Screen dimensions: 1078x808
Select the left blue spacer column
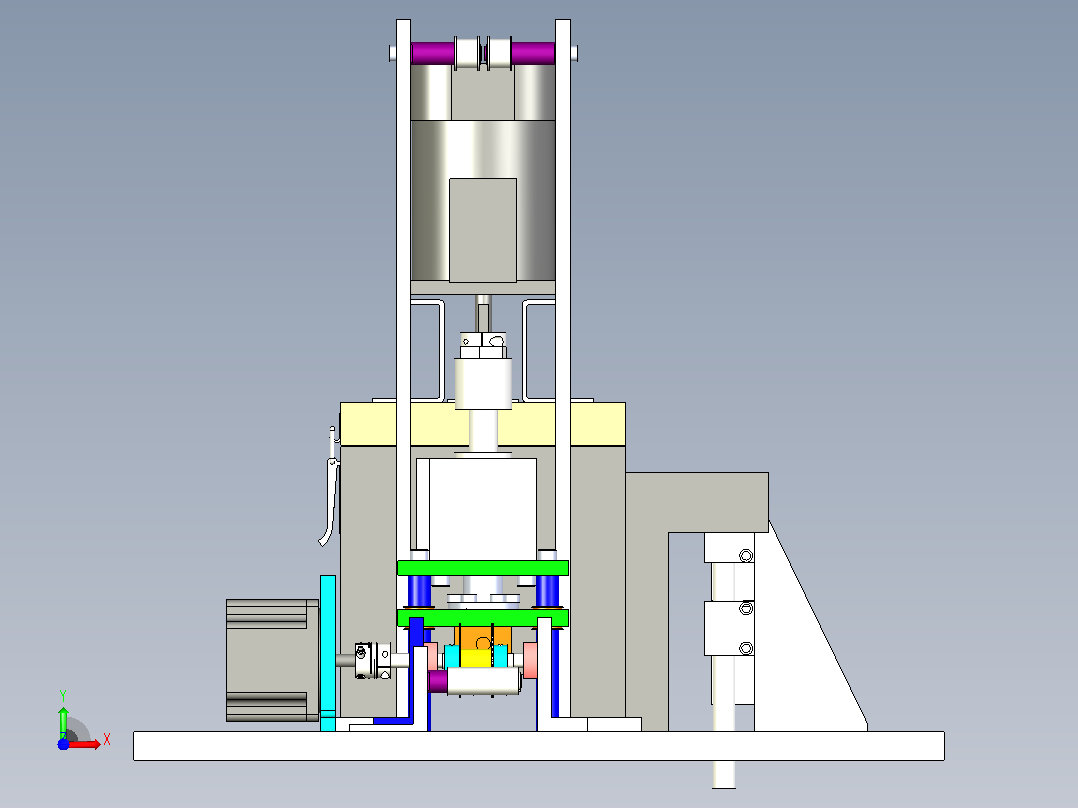point(419,592)
